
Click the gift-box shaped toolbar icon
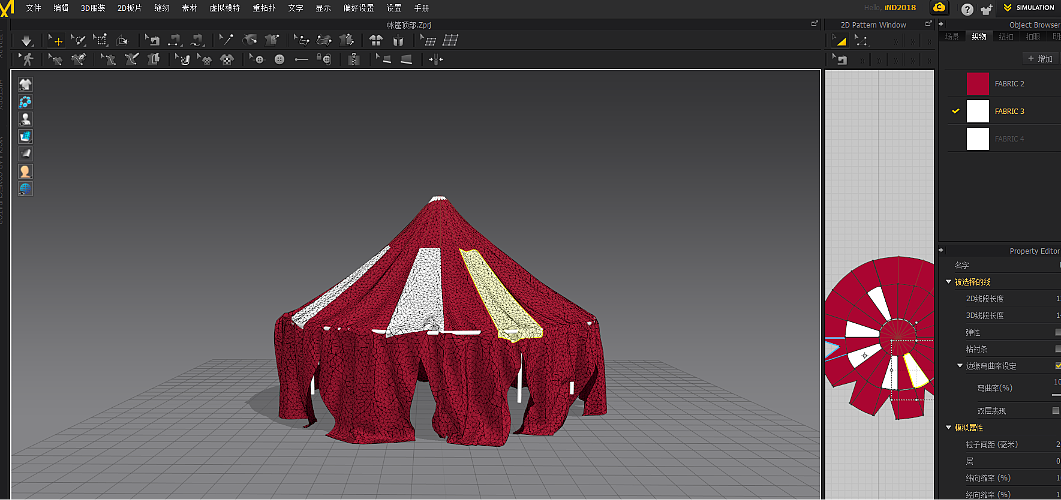pyautogui.click(x=398, y=41)
